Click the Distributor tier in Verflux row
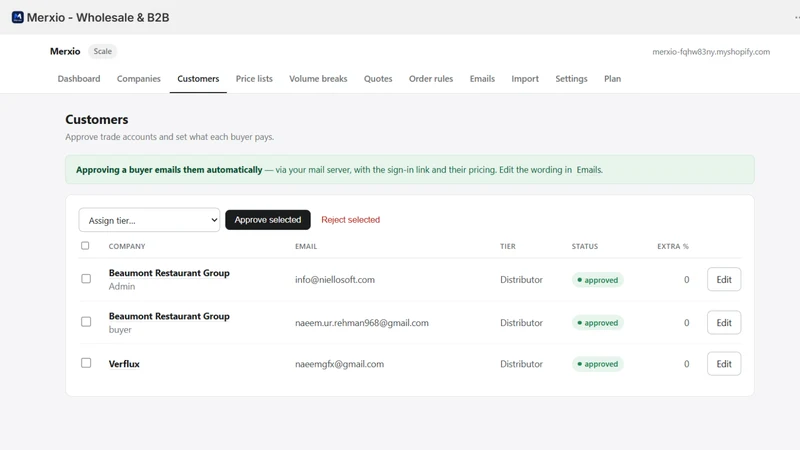This screenshot has height=450, width=800. point(521,364)
